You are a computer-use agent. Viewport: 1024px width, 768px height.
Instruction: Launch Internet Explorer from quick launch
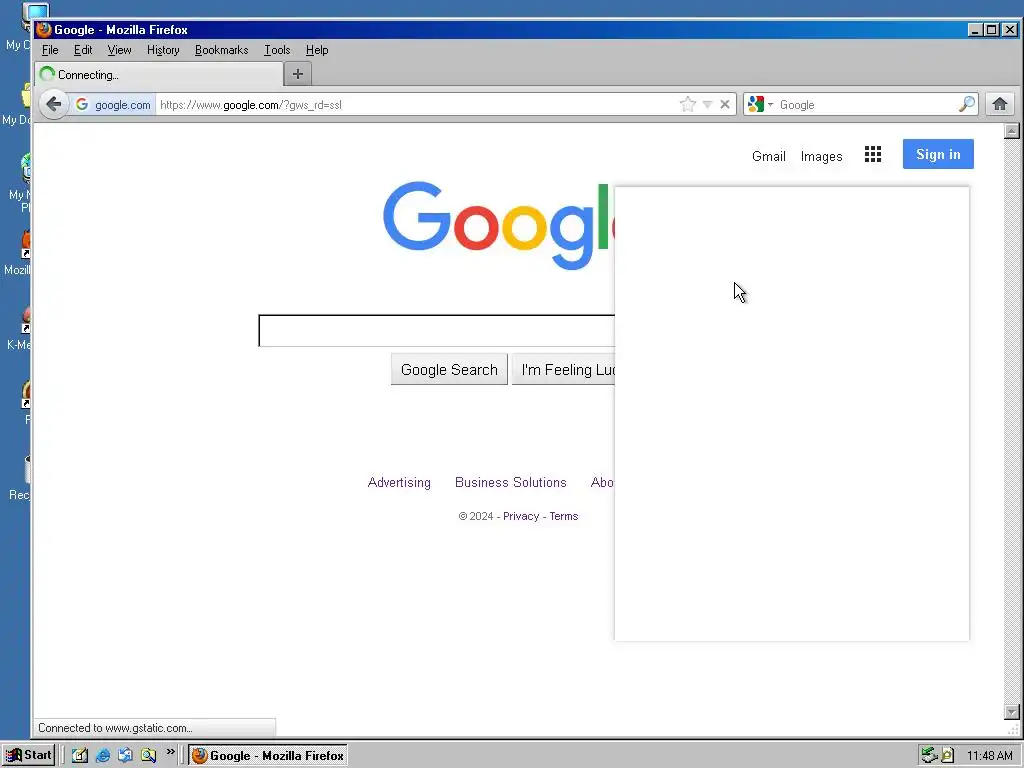pyautogui.click(x=103, y=755)
